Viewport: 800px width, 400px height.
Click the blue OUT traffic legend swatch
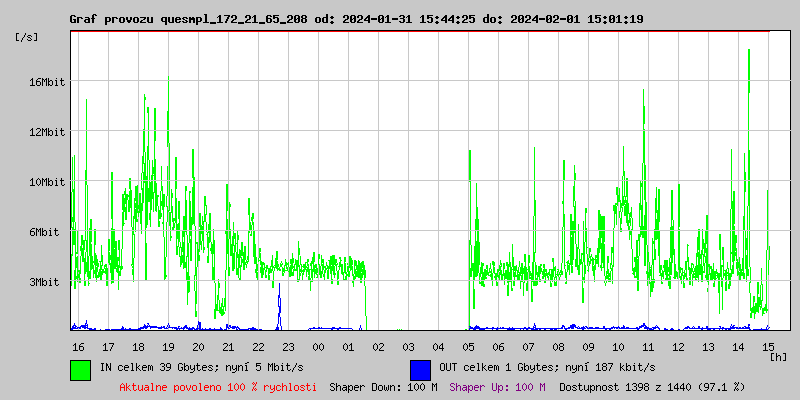[x=420, y=369]
